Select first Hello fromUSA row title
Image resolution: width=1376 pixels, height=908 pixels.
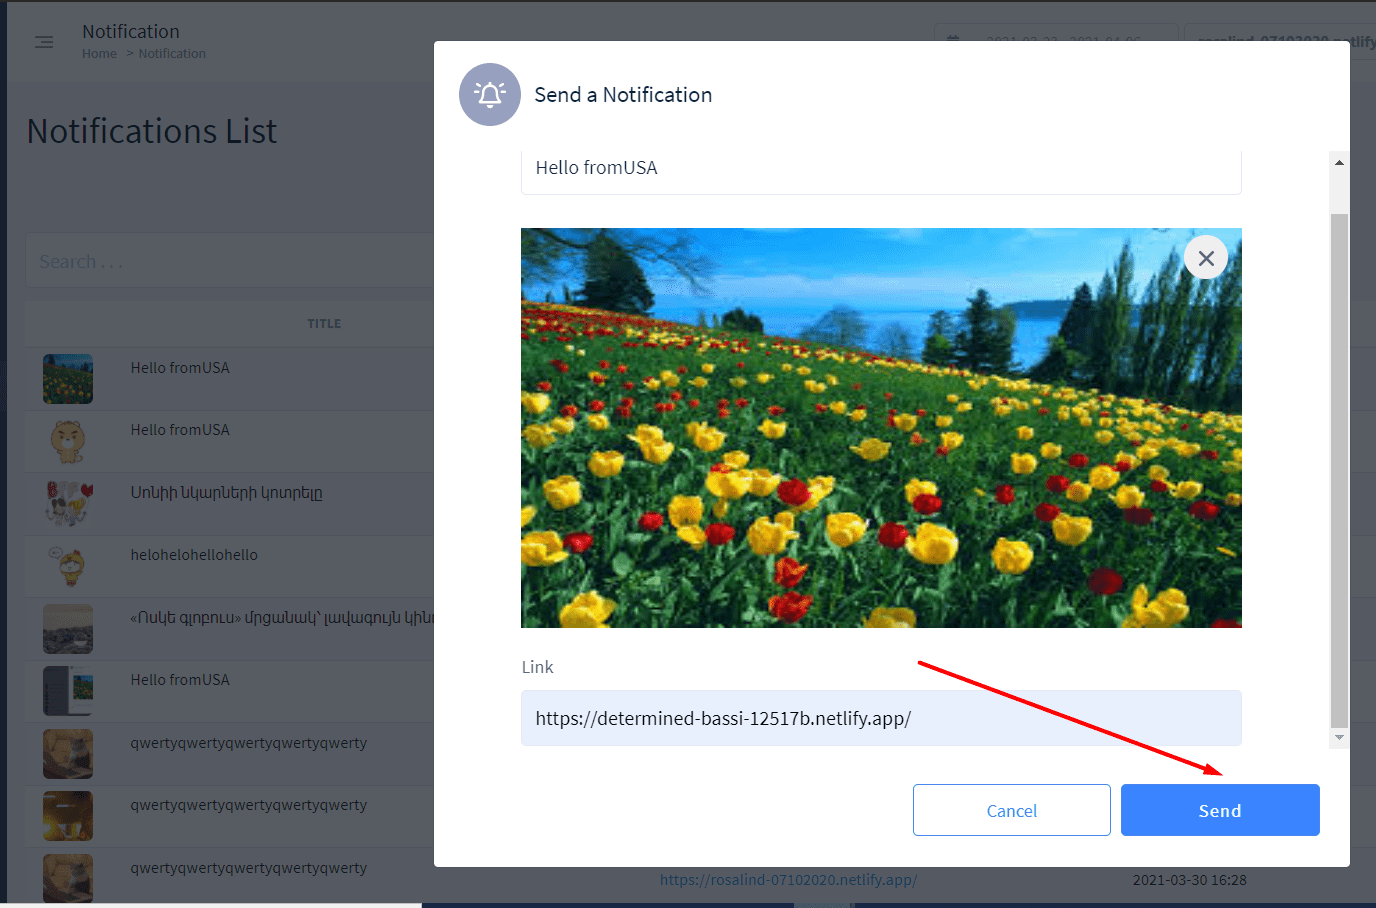[180, 368]
